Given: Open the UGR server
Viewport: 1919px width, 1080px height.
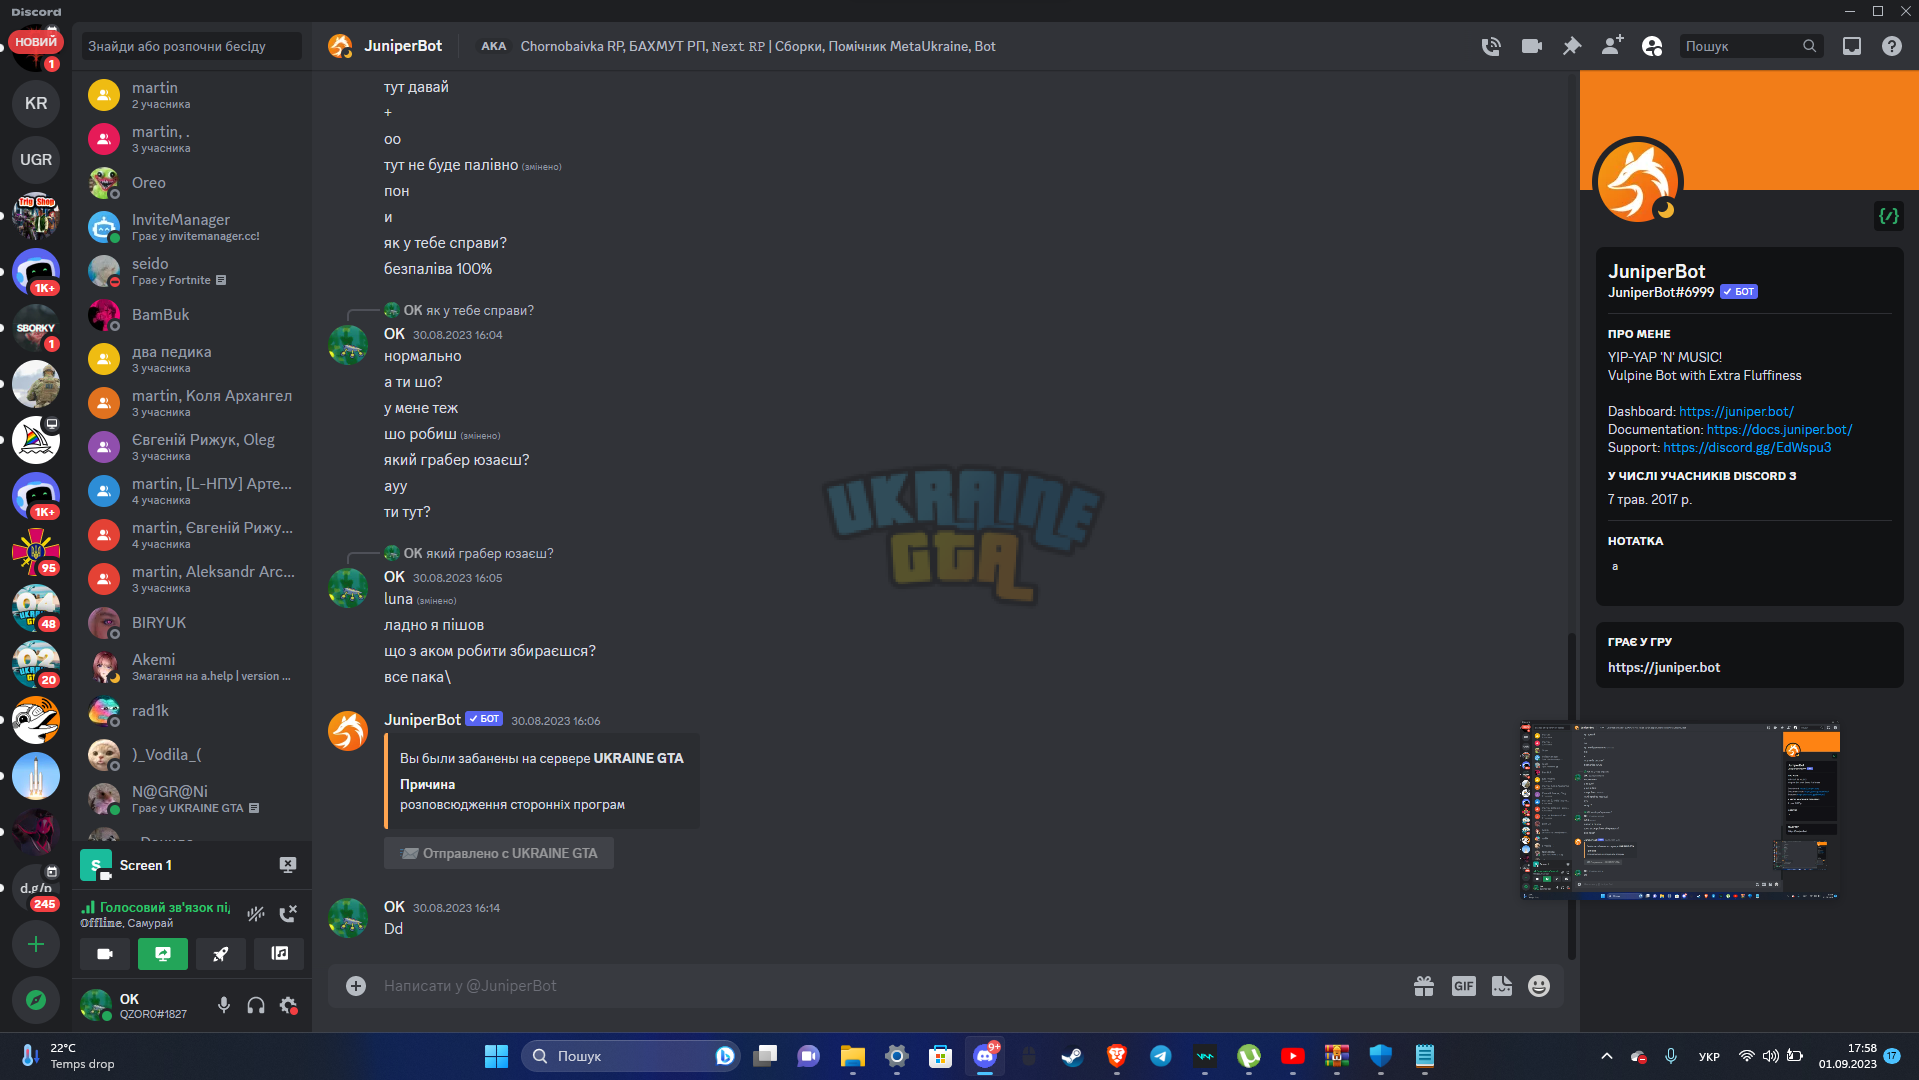Looking at the screenshot, I should pos(36,159).
